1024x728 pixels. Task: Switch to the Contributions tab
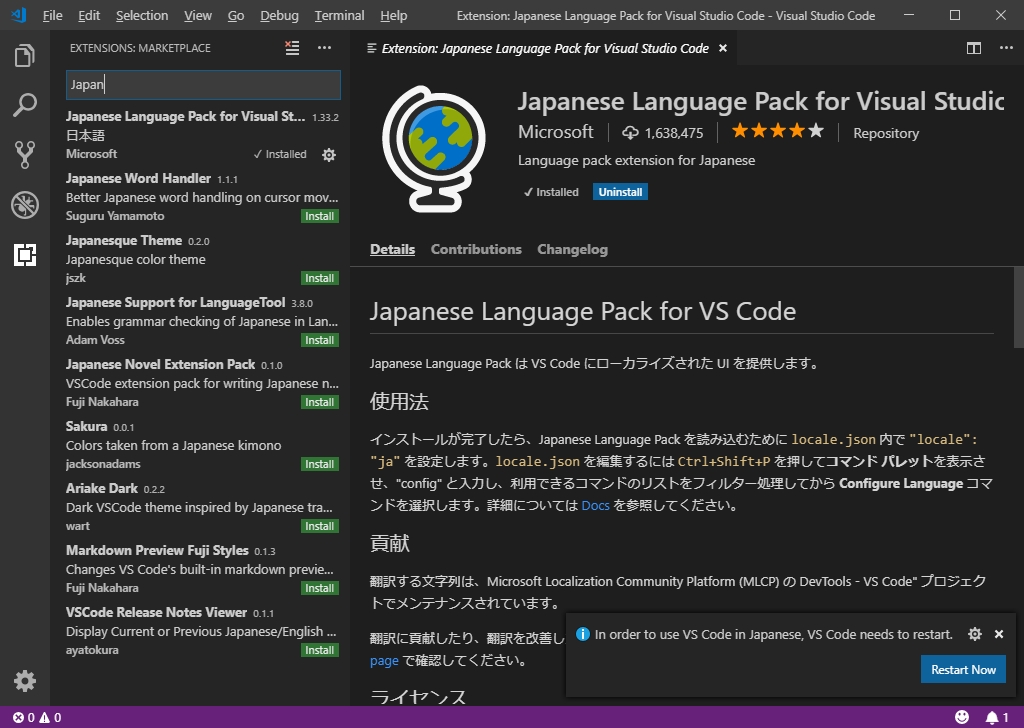pos(476,249)
